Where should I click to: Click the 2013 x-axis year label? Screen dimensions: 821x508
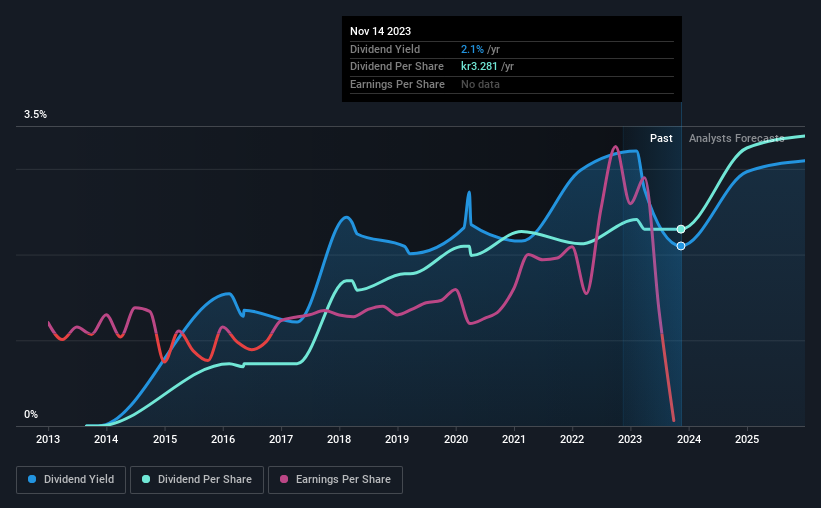pos(48,439)
